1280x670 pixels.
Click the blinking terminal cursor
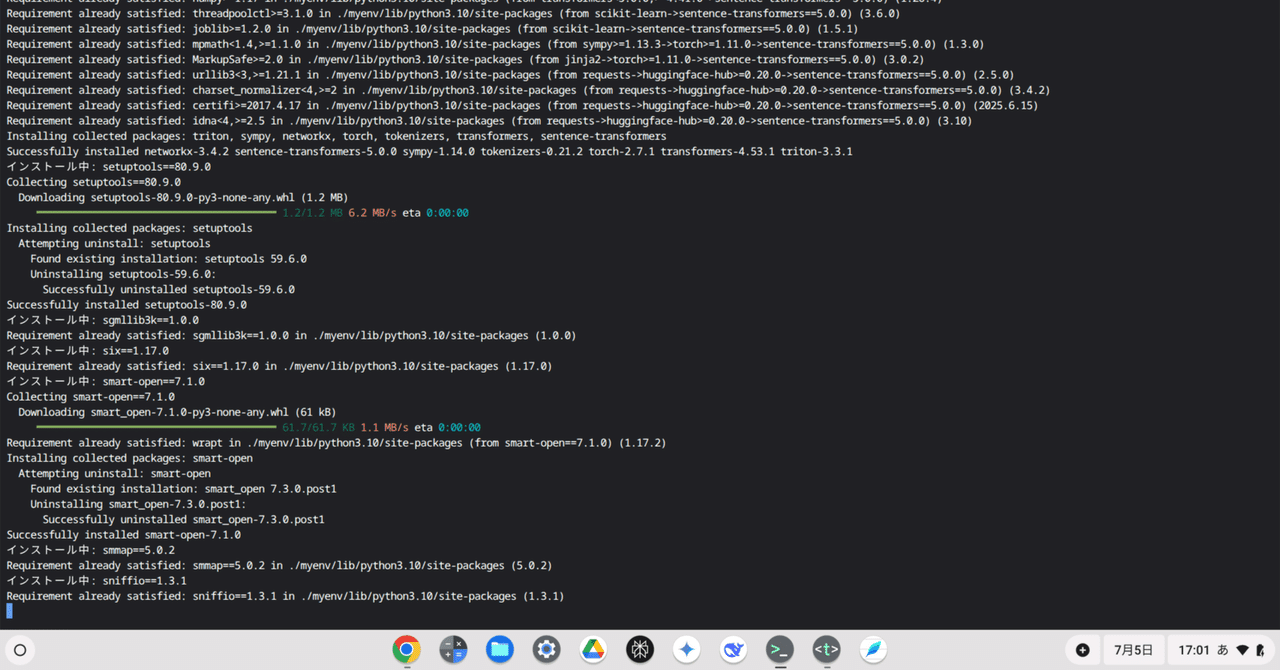[x=8, y=610]
